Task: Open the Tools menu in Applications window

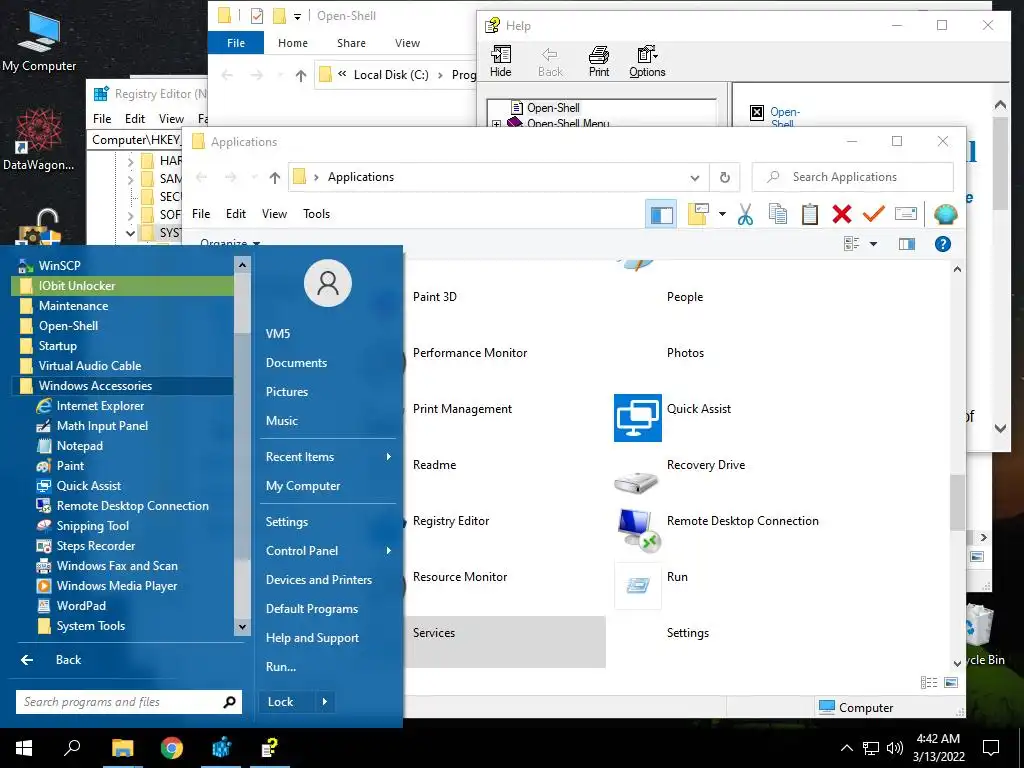Action: click(317, 214)
